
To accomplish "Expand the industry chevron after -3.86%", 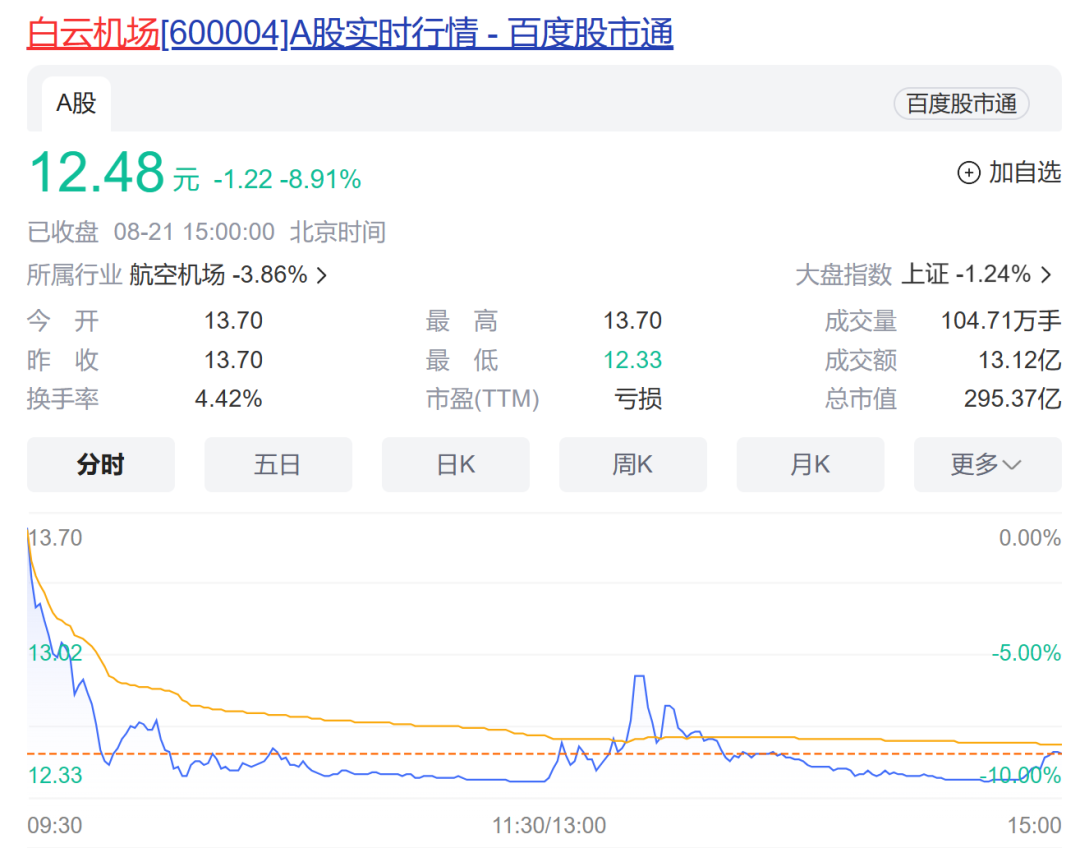I will (x=322, y=276).
